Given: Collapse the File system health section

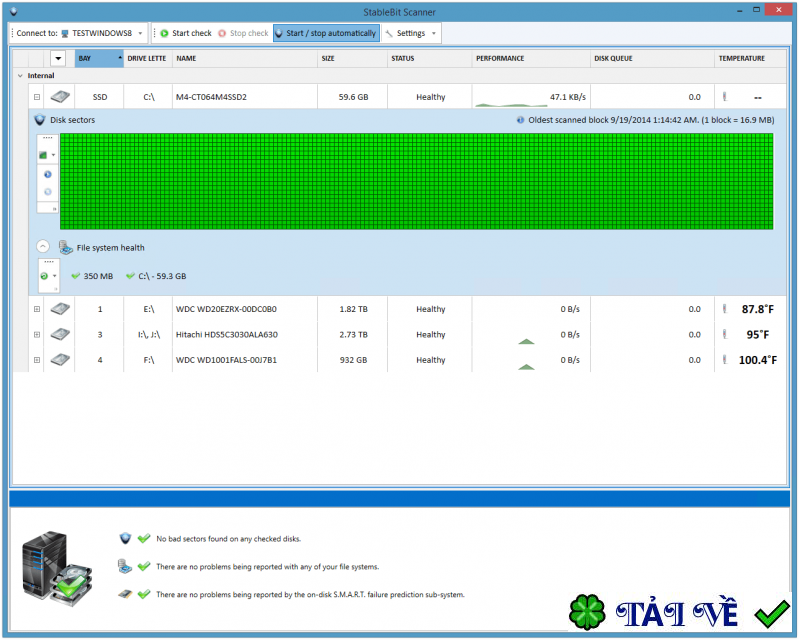Looking at the screenshot, I should 43,247.
